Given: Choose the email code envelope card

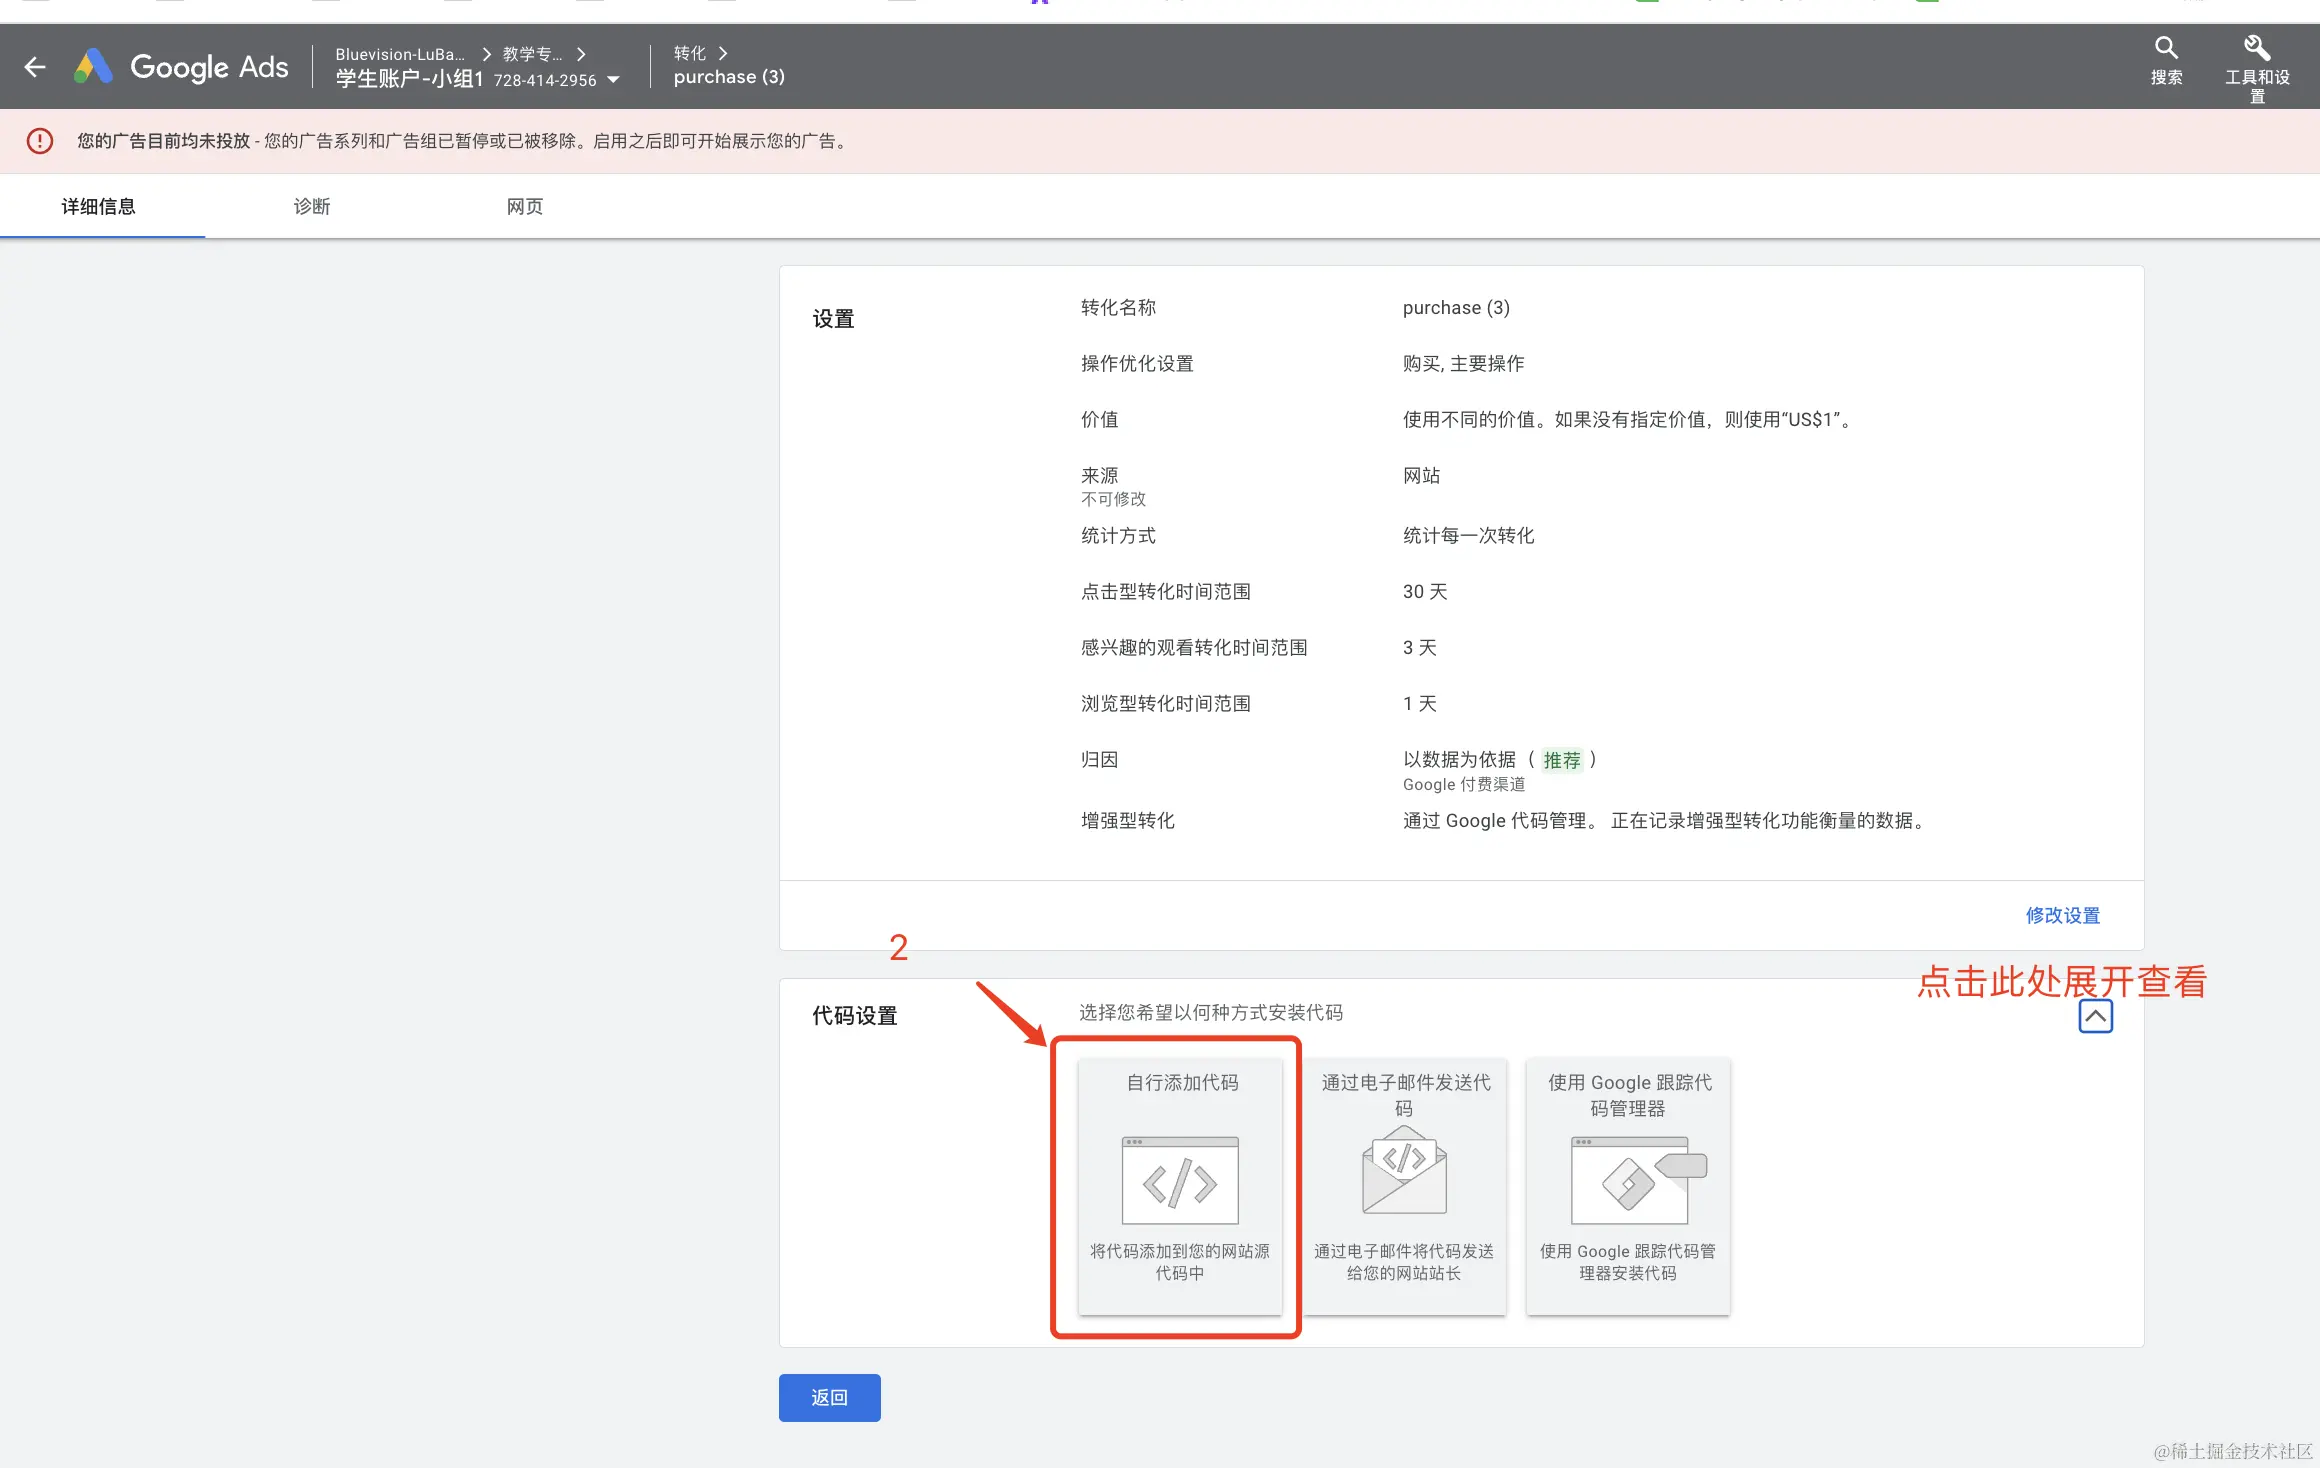Looking at the screenshot, I should tap(1404, 1185).
